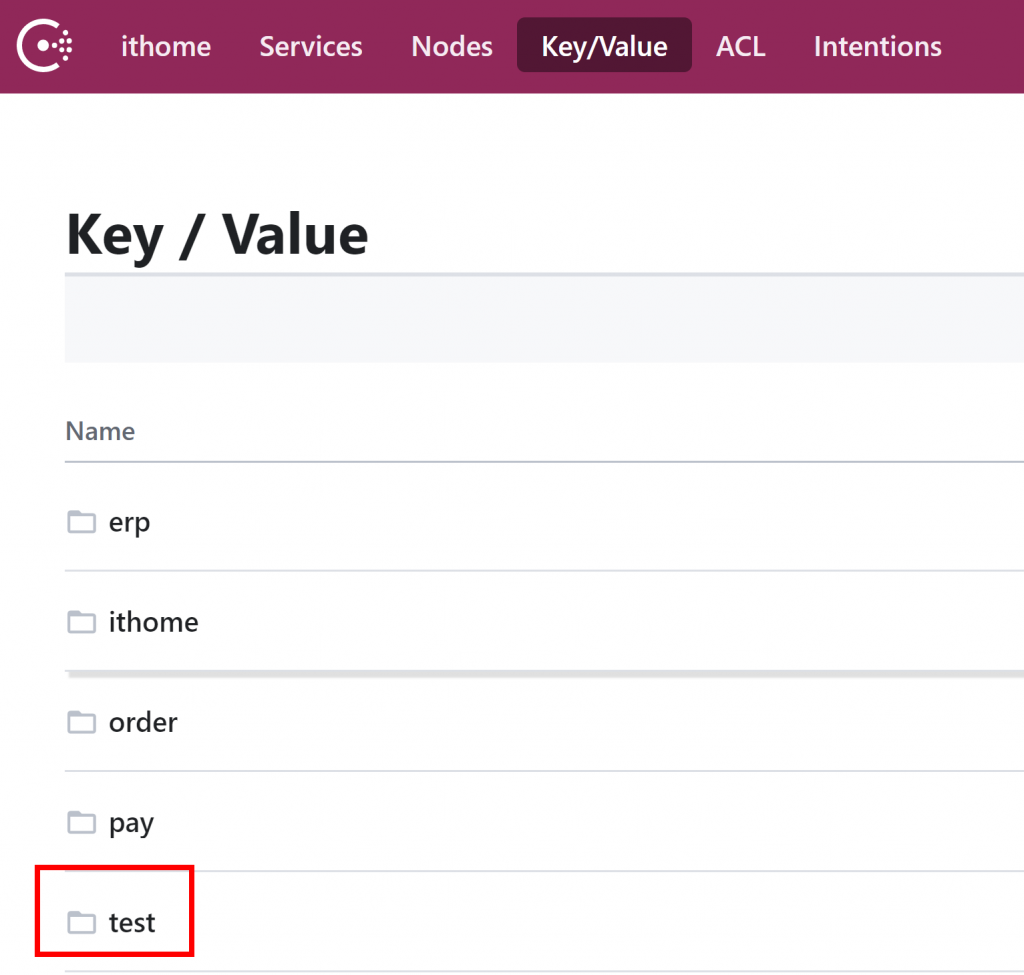Click the Key / Value page heading
1024x975 pixels.
(217, 235)
